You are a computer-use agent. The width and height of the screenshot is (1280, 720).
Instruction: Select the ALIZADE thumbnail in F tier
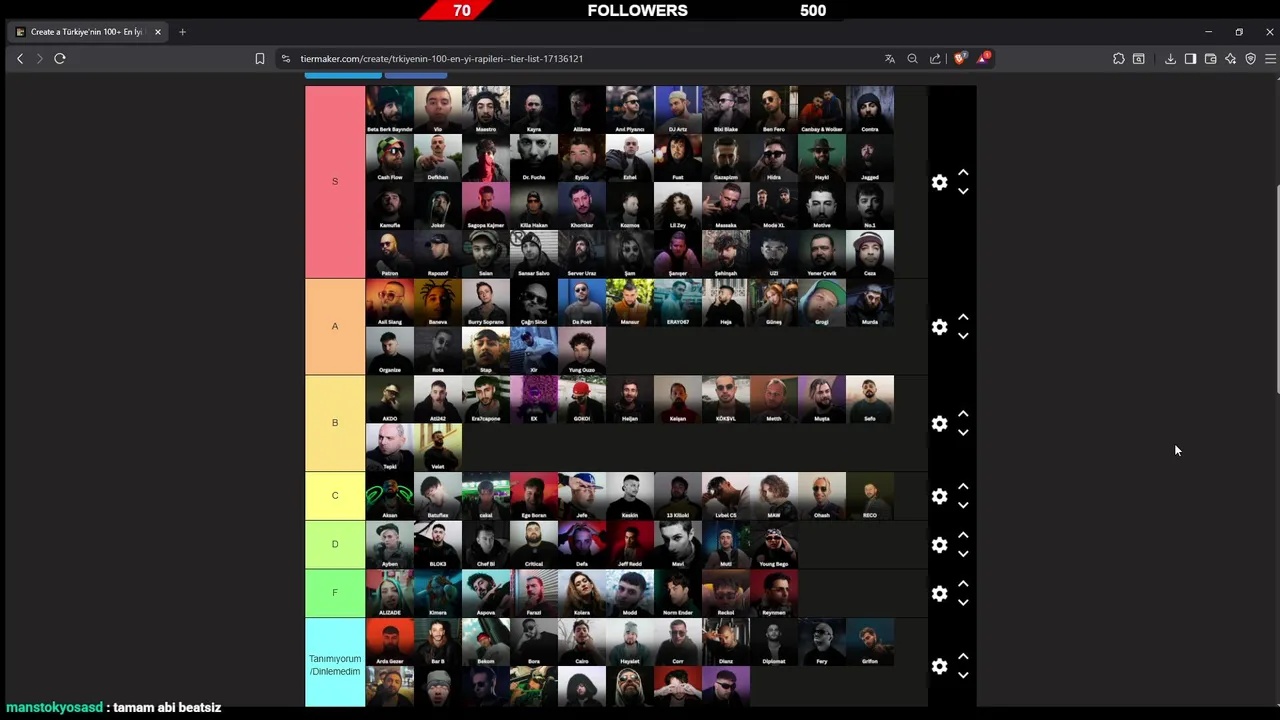[x=390, y=593]
